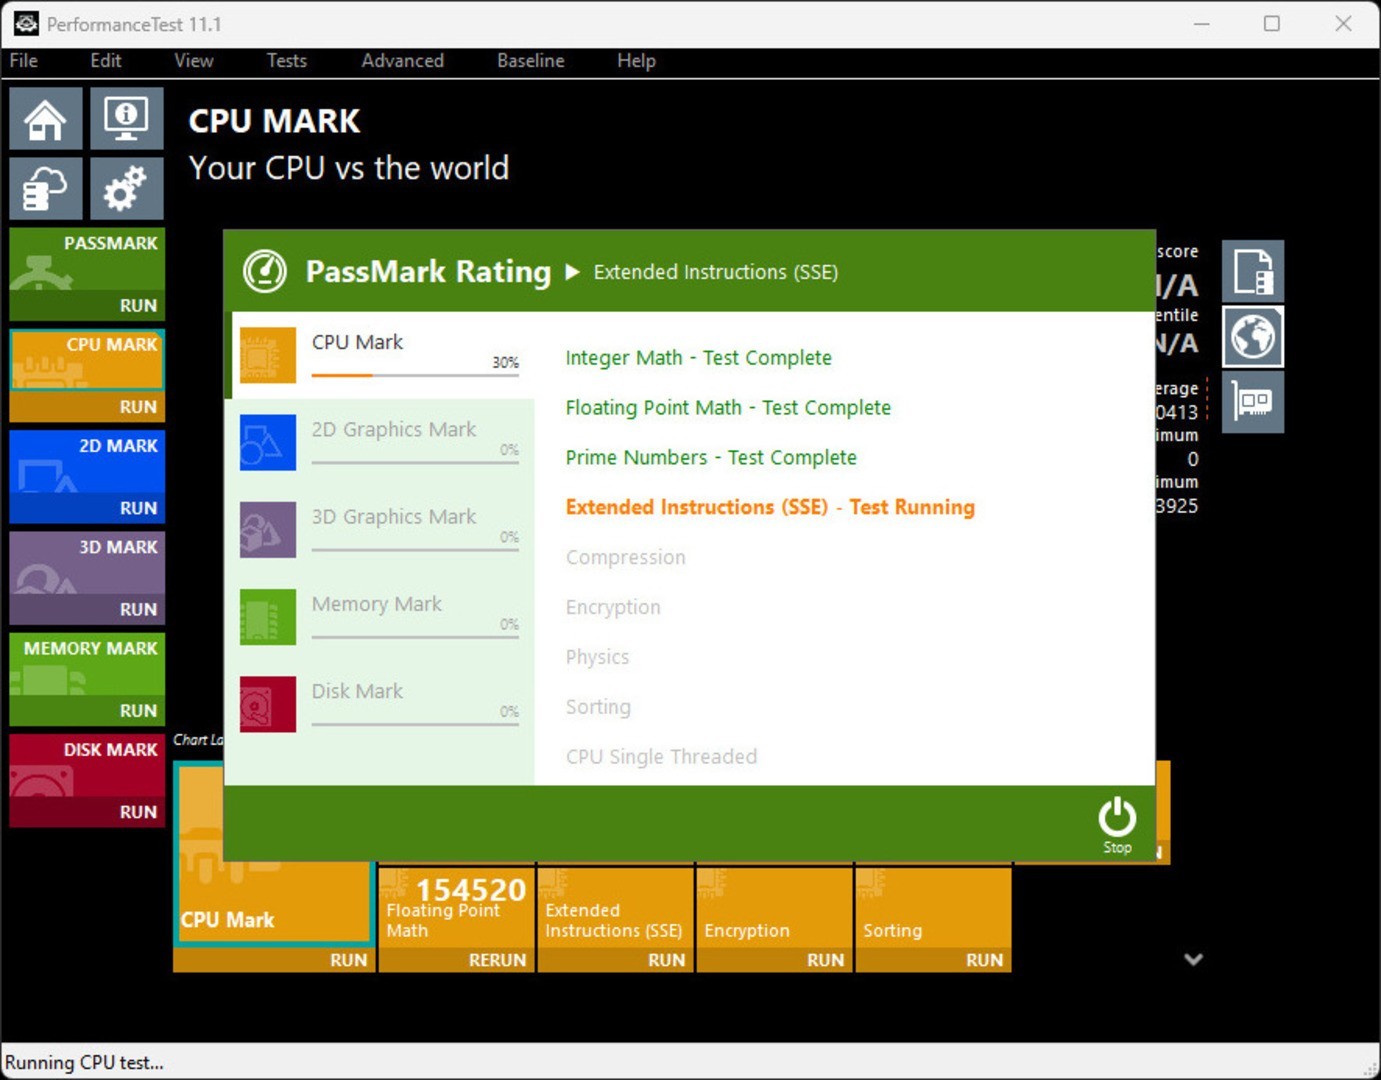
Task: Click the hardware card icon on right
Action: (1253, 402)
